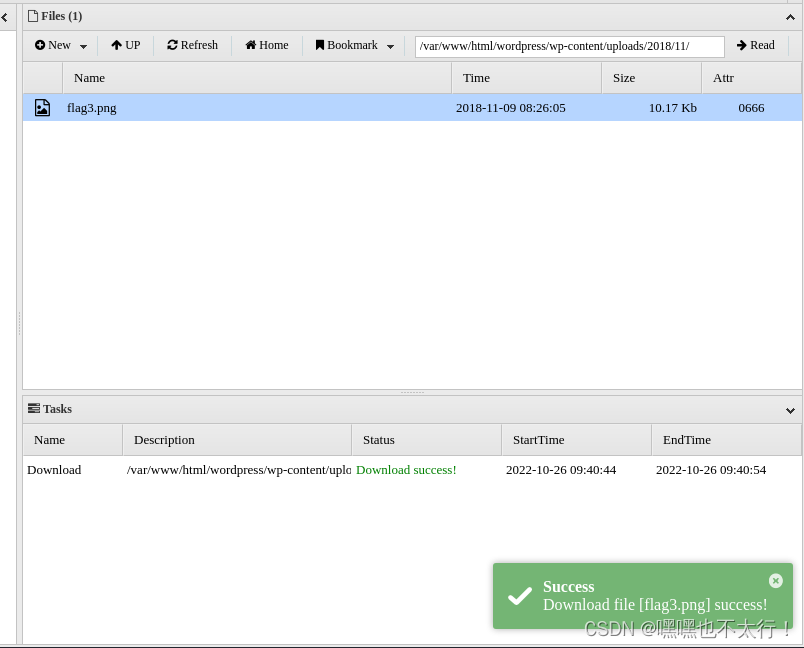Go up one directory with UP
Viewport: 804px width, 648px height.
pyautogui.click(x=126, y=45)
